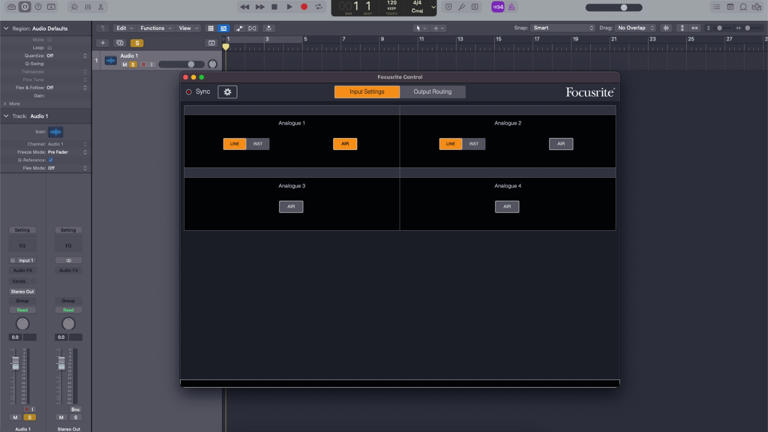
Task: Enable AIR on Analogue 3
Action: click(291, 207)
